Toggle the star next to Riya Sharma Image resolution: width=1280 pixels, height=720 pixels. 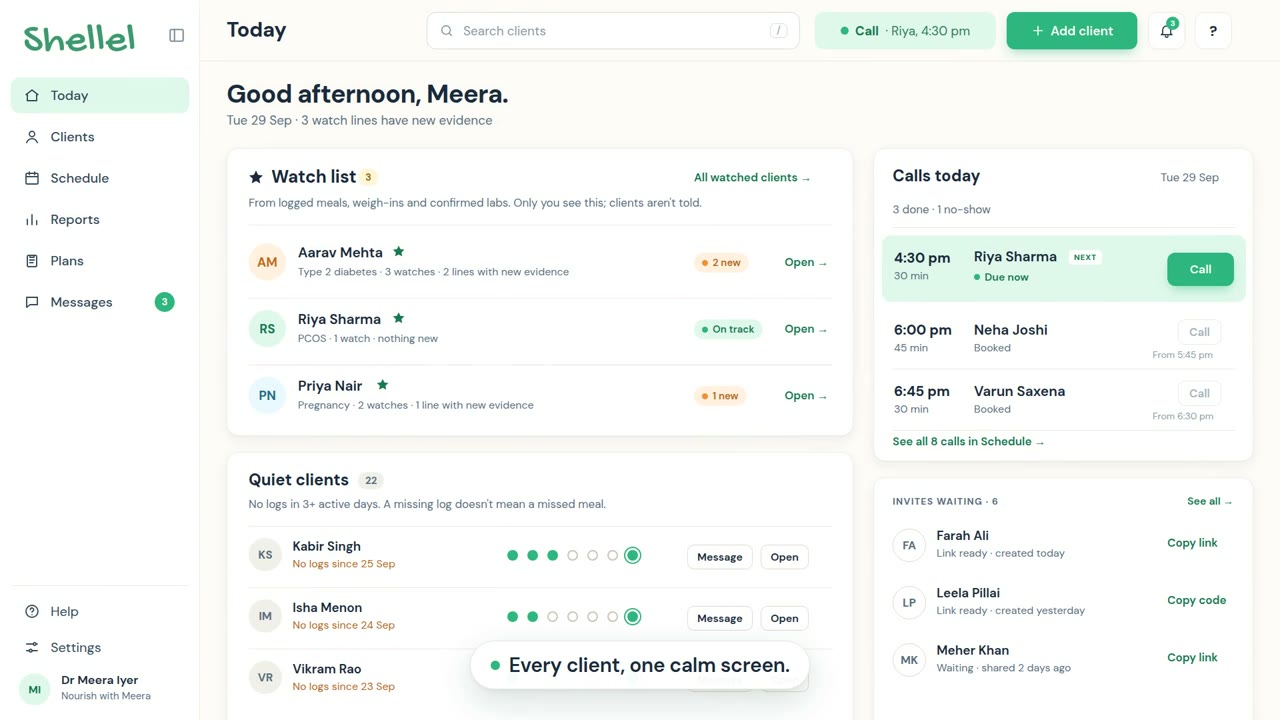point(398,318)
